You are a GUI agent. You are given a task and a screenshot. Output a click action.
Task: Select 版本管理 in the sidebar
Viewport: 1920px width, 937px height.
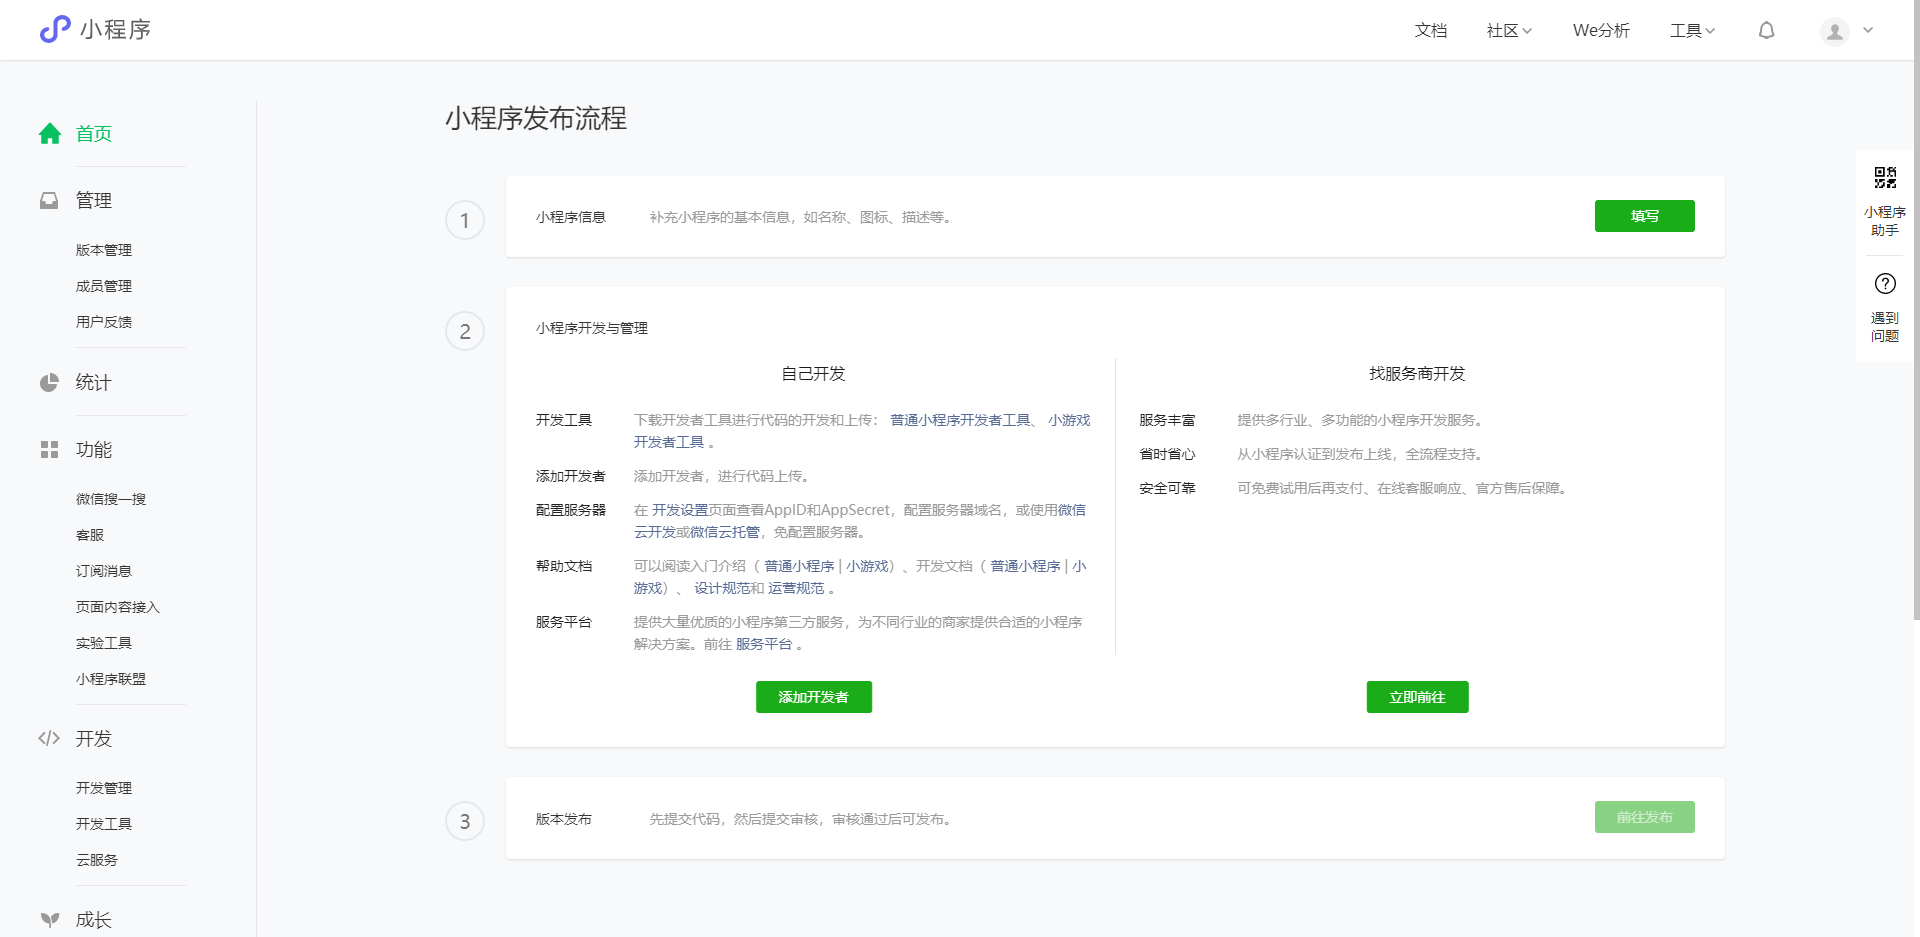[x=103, y=250]
